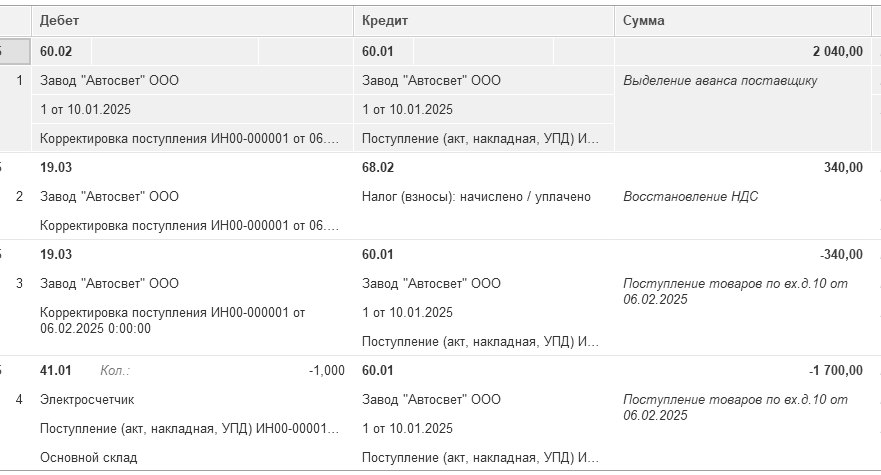Click Выделение аванса поставщику description
This screenshot has width=881, height=475.
pyautogui.click(x=720, y=80)
